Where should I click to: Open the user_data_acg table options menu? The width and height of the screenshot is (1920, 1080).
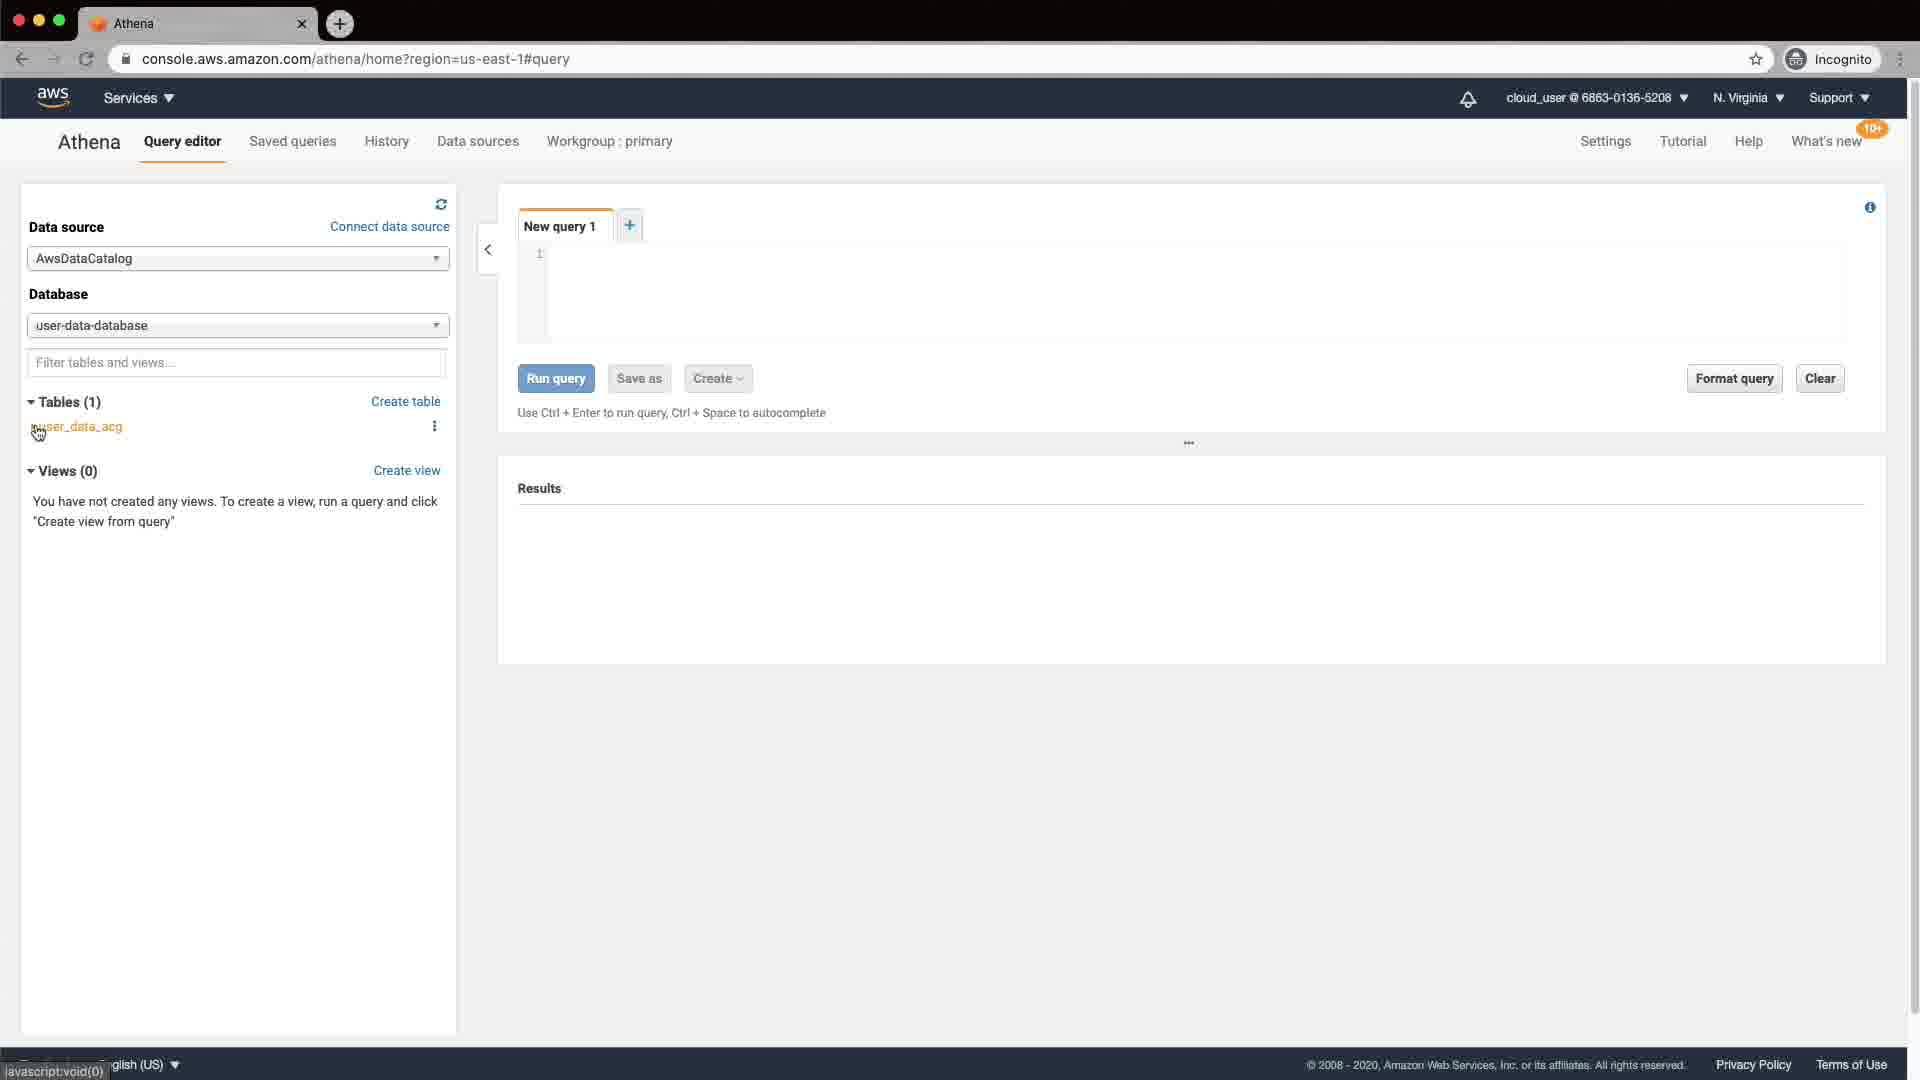coord(434,426)
